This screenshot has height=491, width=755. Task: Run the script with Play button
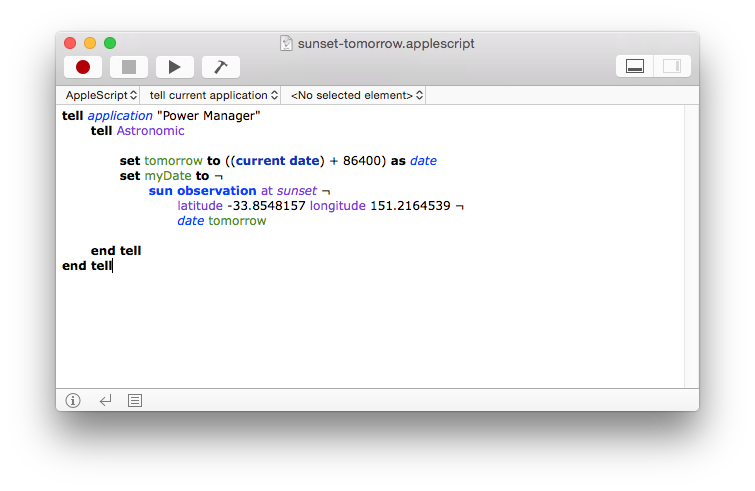pos(175,67)
